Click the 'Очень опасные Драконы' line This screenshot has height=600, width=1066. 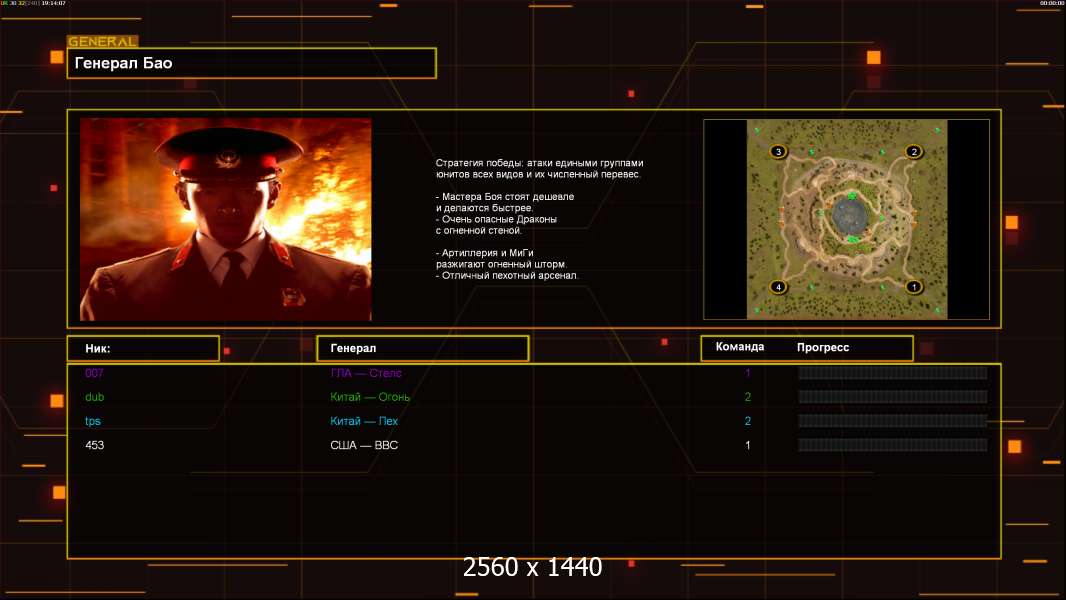pos(496,219)
